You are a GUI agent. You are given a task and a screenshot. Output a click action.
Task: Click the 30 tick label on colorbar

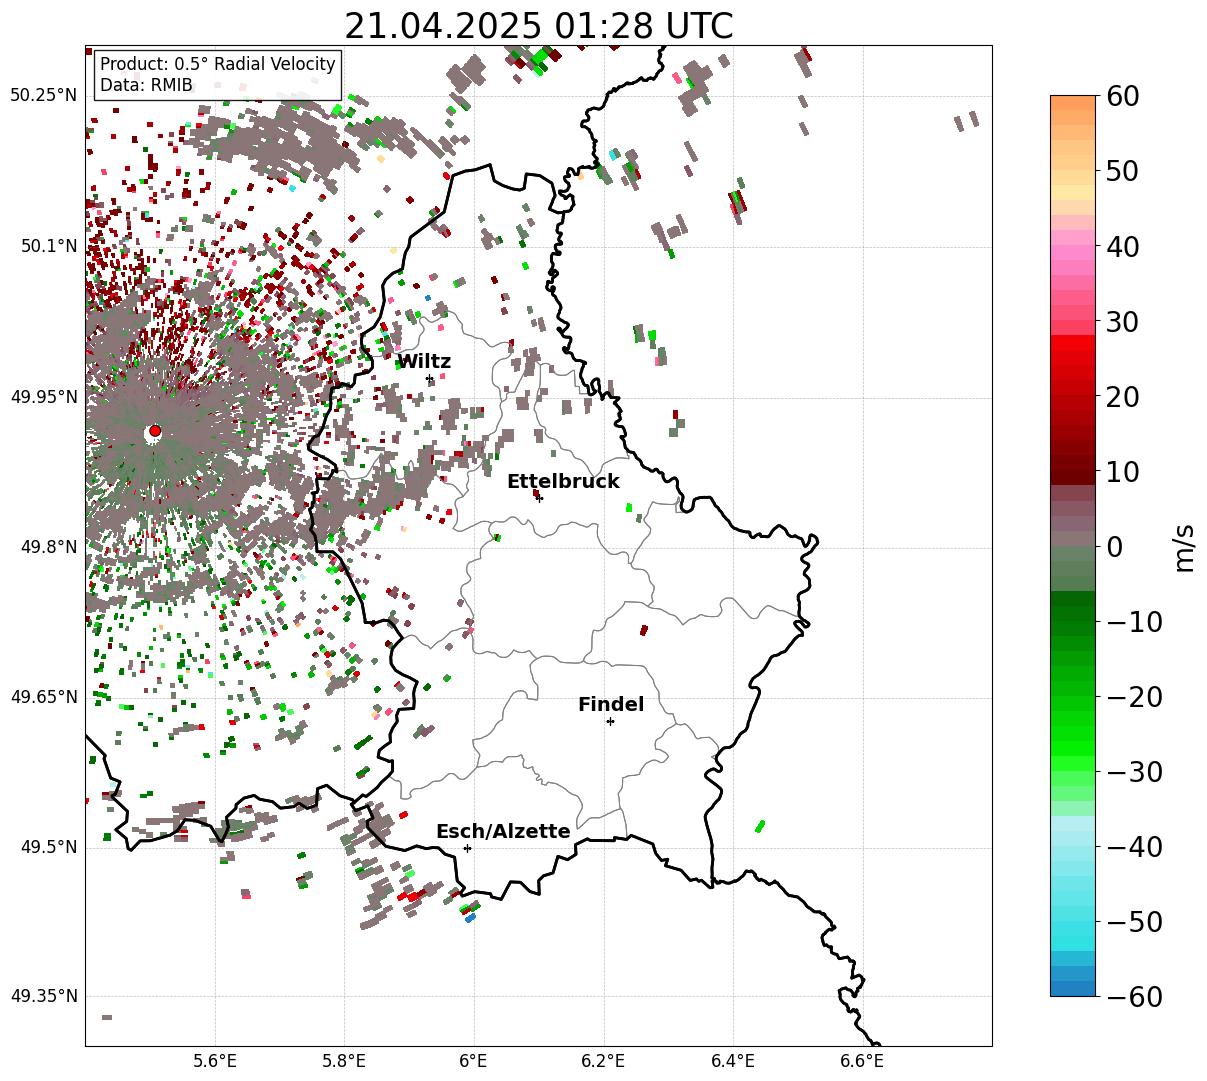tap(1125, 321)
